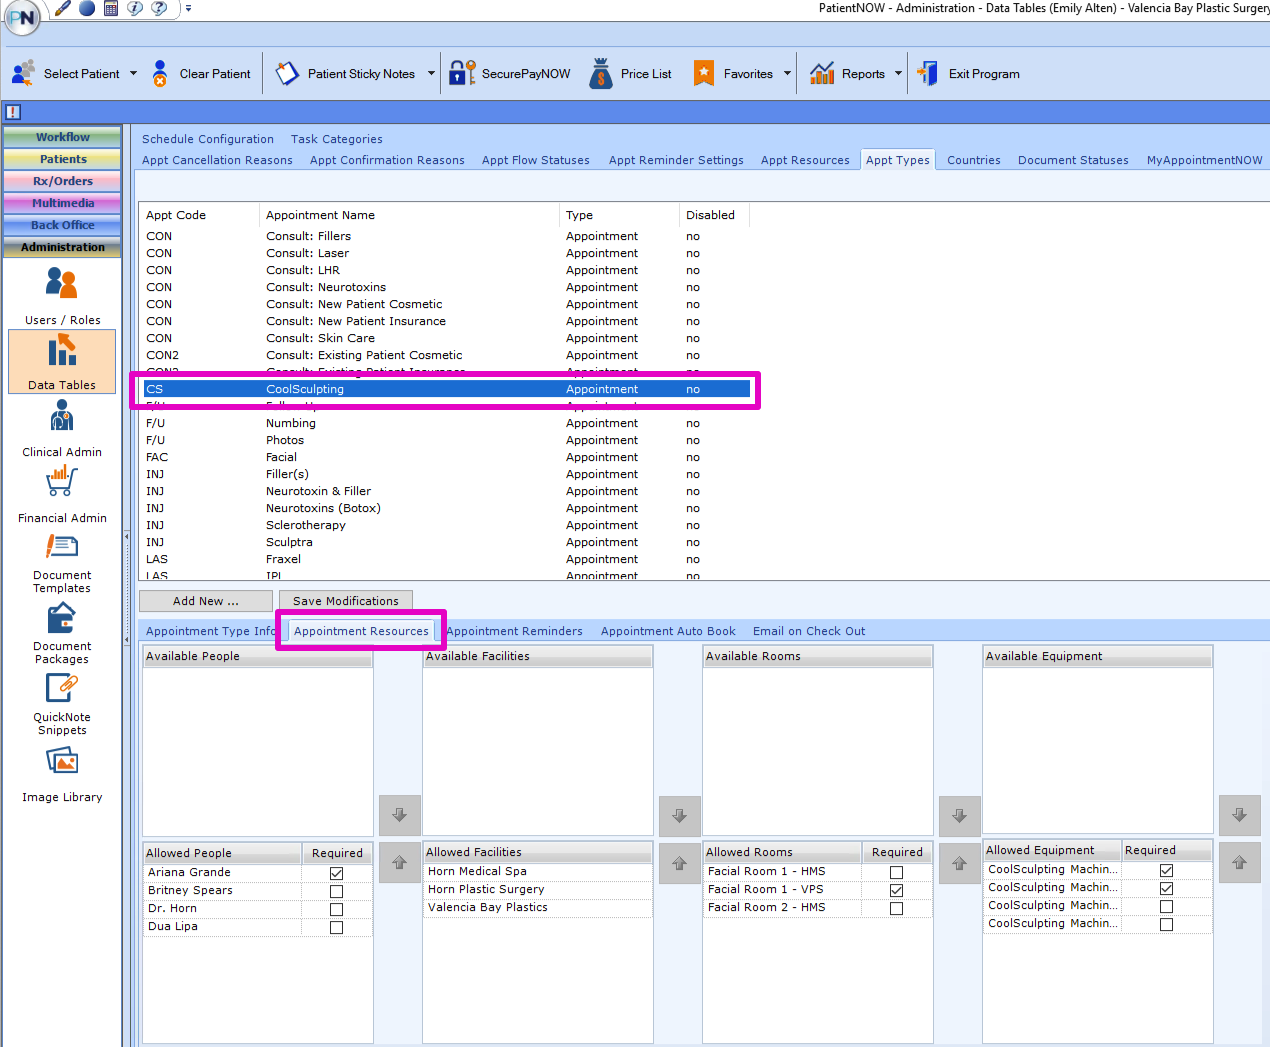Expand Patient Sticky Notes dropdown arrow

pyautogui.click(x=431, y=73)
